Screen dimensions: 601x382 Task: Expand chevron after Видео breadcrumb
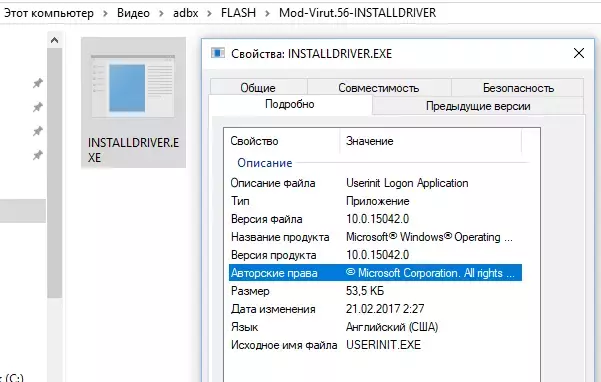point(161,13)
